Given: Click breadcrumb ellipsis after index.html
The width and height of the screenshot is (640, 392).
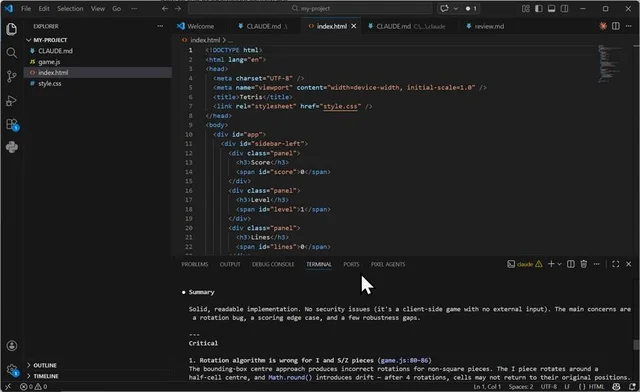Looking at the screenshot, I should coord(231,40).
